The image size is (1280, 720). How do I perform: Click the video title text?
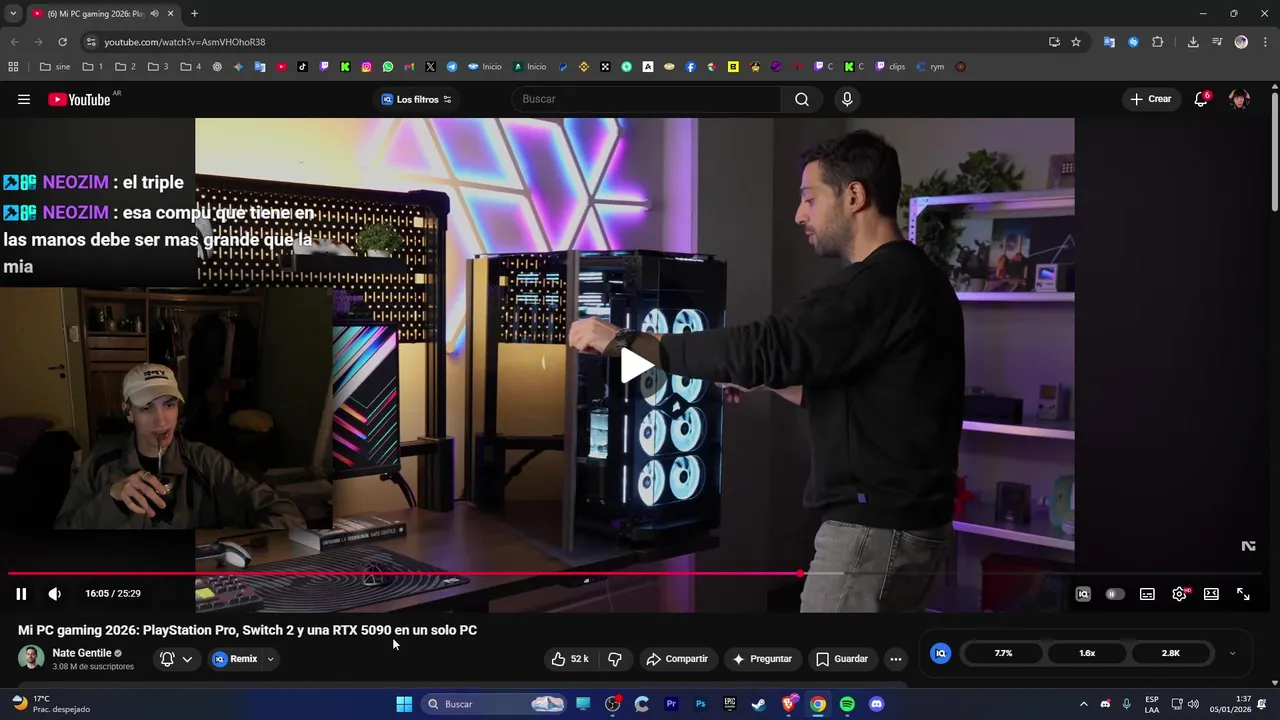pos(247,630)
